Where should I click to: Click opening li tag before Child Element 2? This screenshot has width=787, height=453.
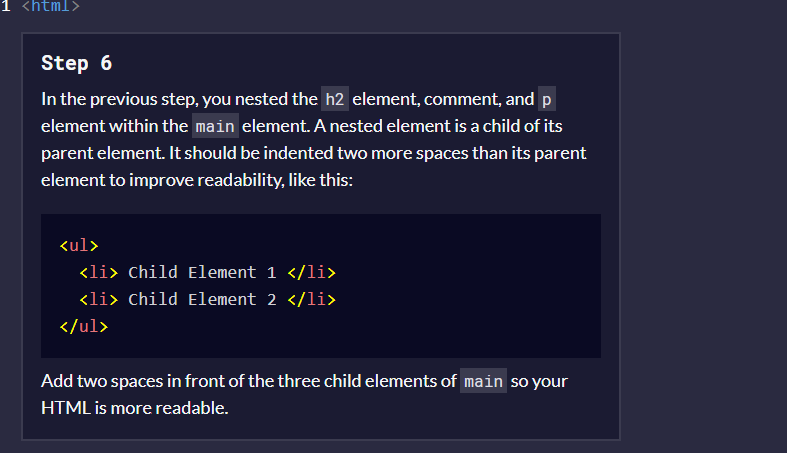click(99, 299)
